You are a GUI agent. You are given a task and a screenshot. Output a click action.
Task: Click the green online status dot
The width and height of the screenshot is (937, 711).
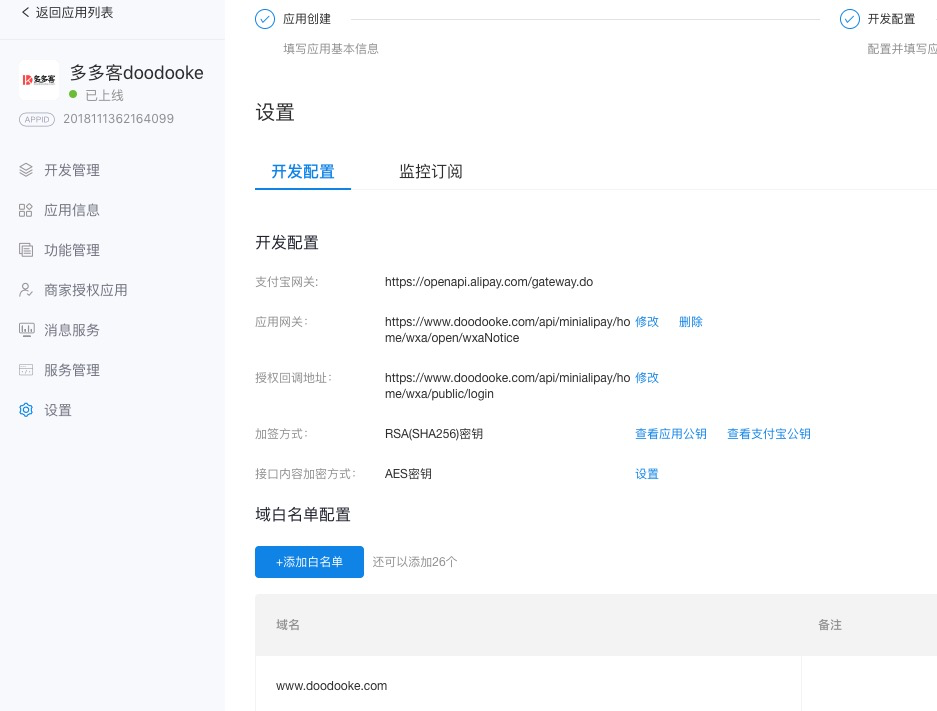[x=73, y=94]
